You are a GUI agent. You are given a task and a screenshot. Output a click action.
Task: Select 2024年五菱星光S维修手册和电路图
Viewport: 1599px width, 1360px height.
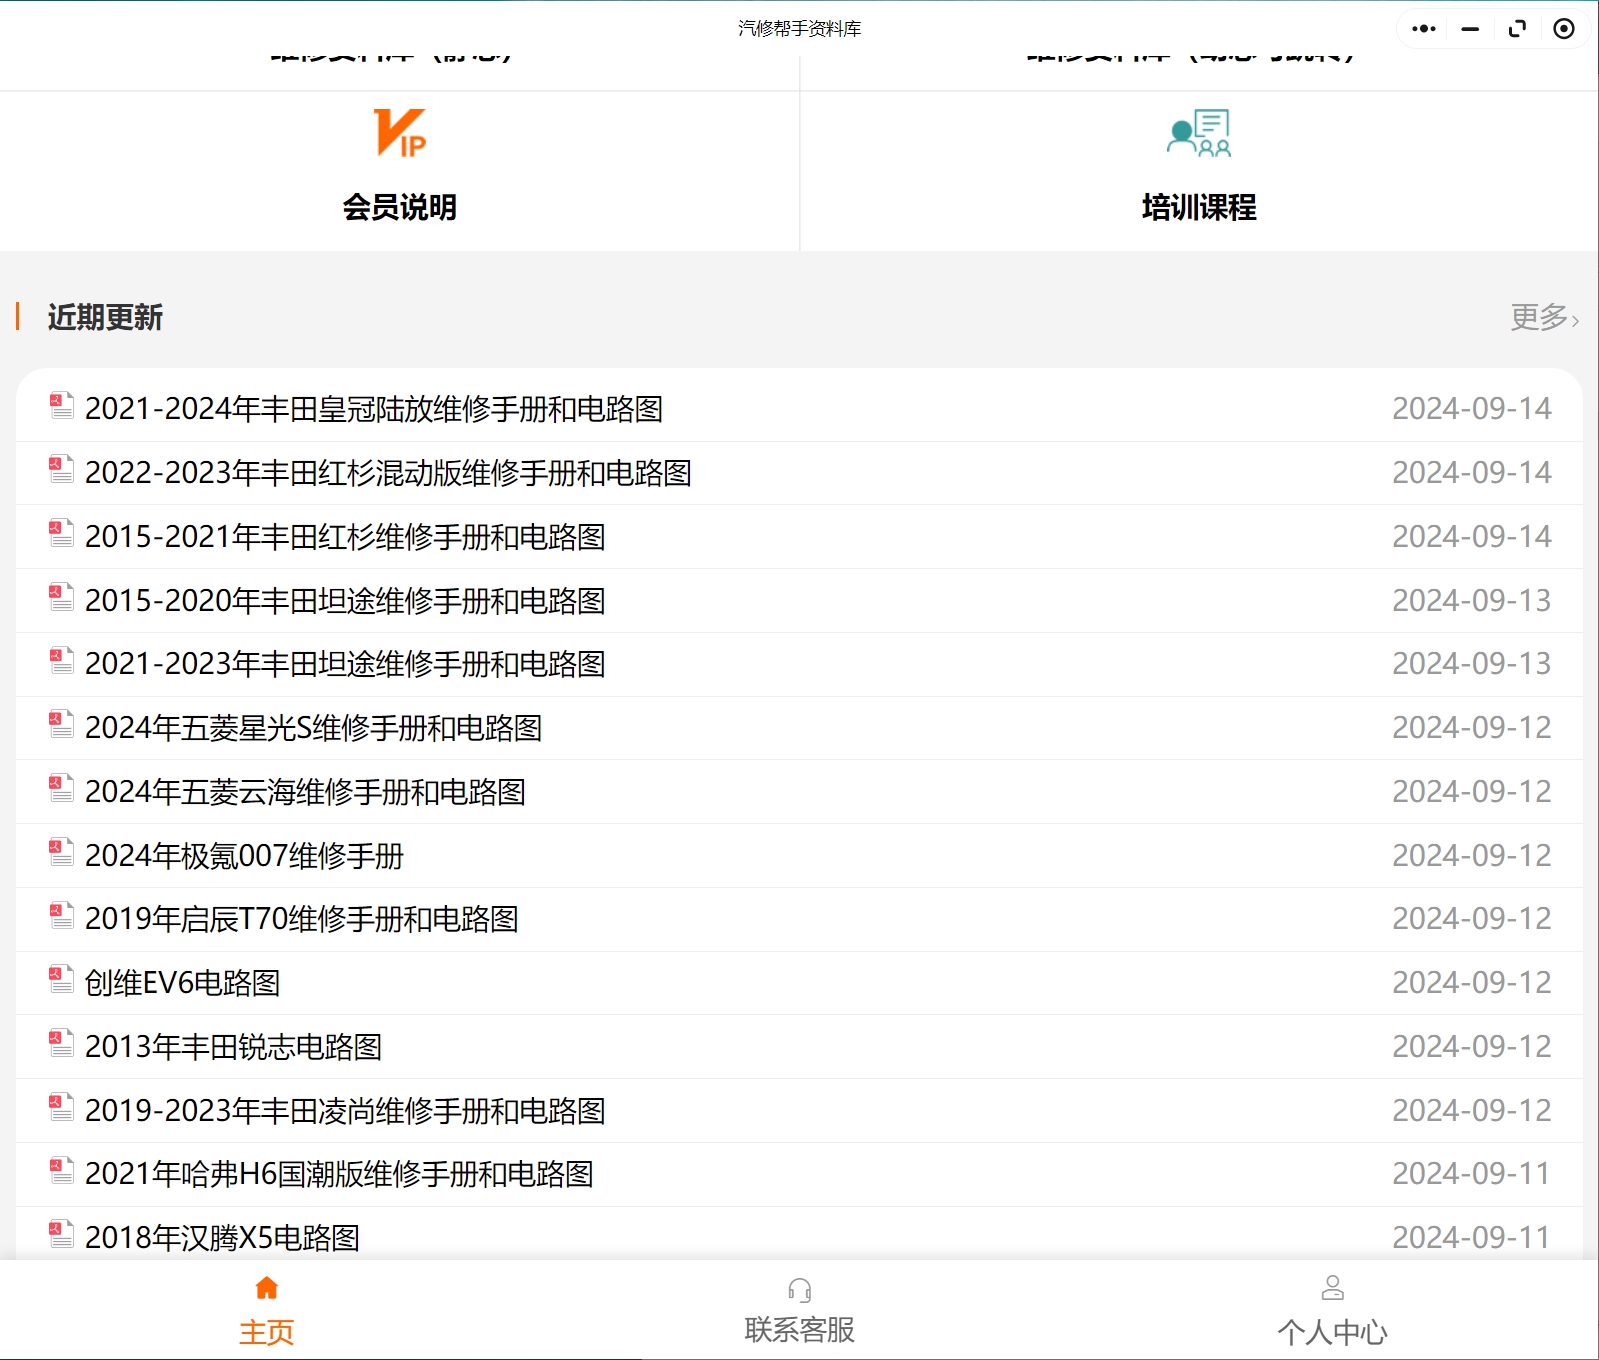click(x=313, y=728)
